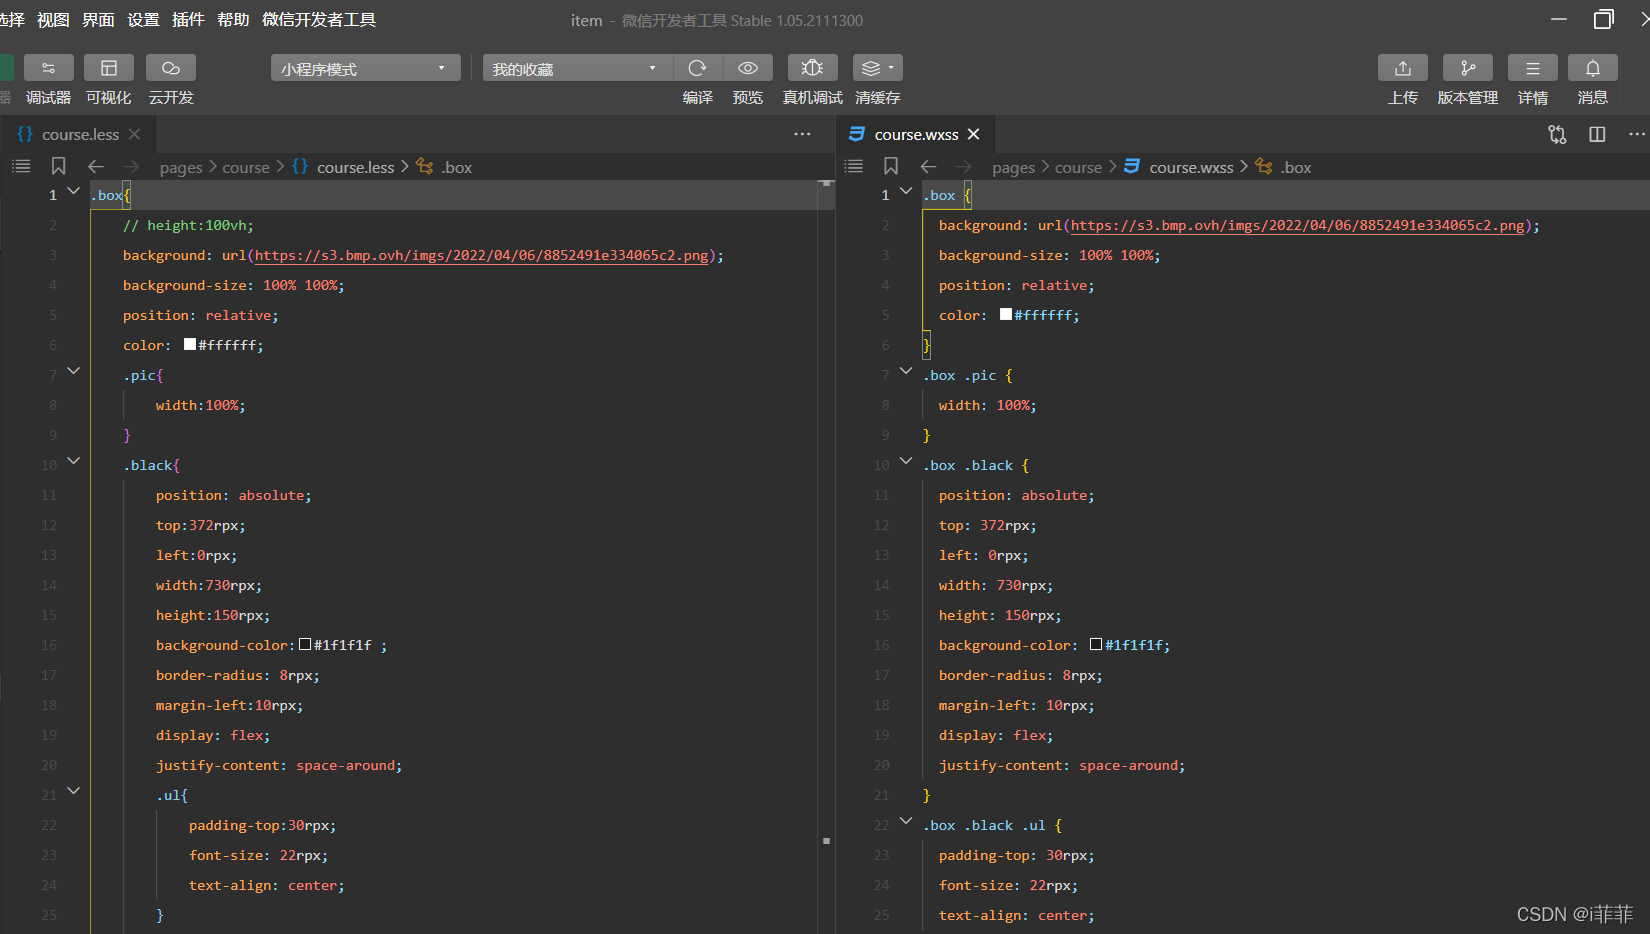This screenshot has height=934, width=1650.
Task: Click '.box' breadcrumb in left editor
Action: pos(457,167)
